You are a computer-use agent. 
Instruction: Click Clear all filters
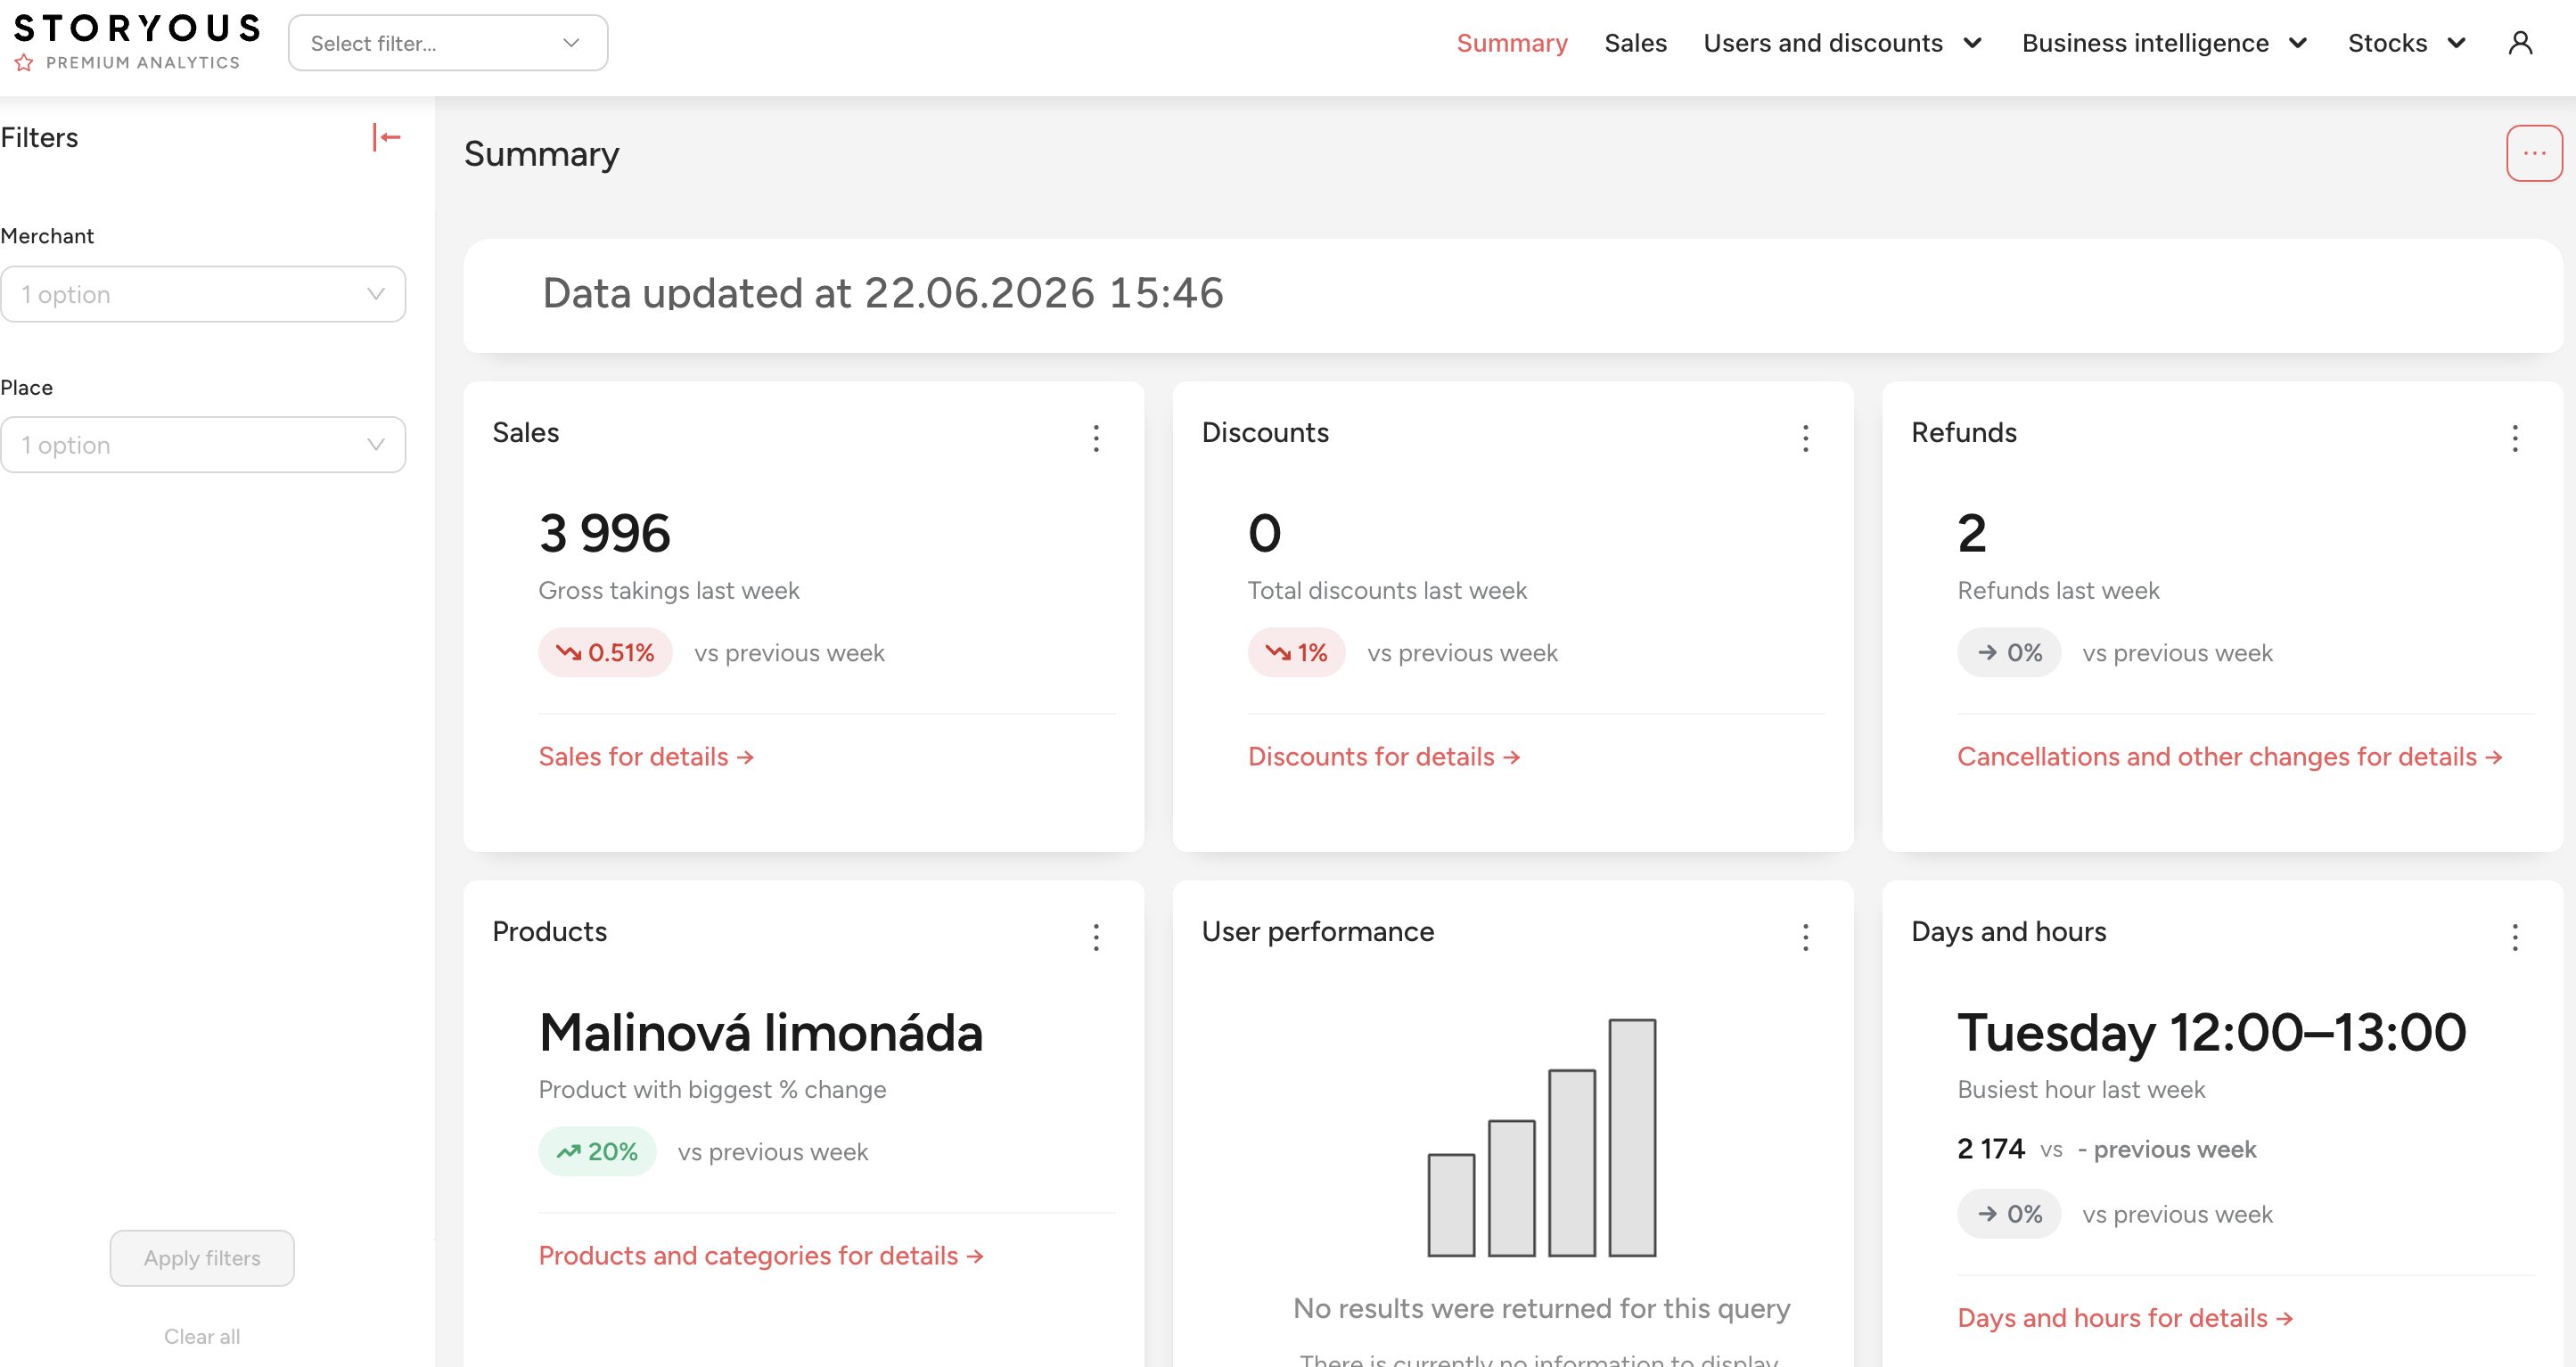click(202, 1336)
